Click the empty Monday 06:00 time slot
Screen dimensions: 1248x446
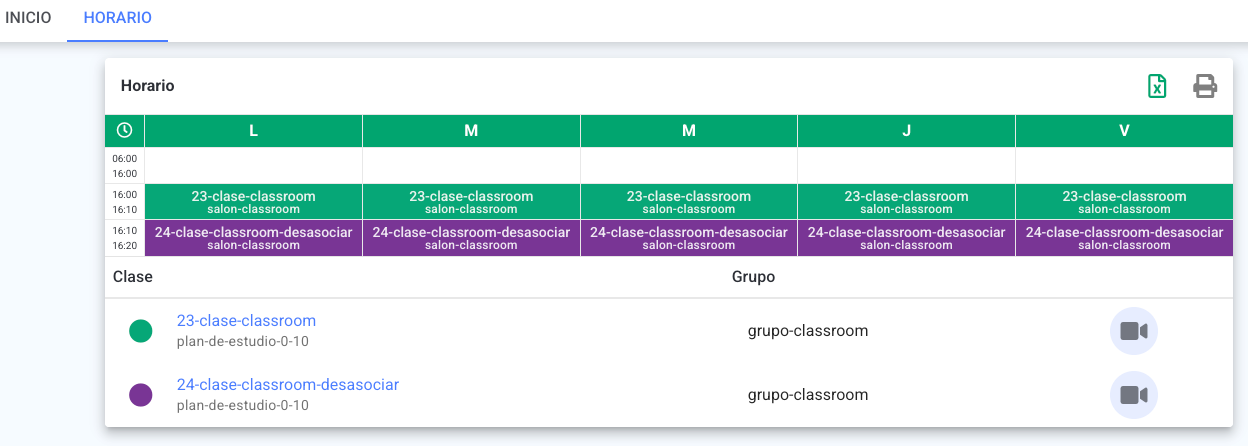(x=253, y=166)
